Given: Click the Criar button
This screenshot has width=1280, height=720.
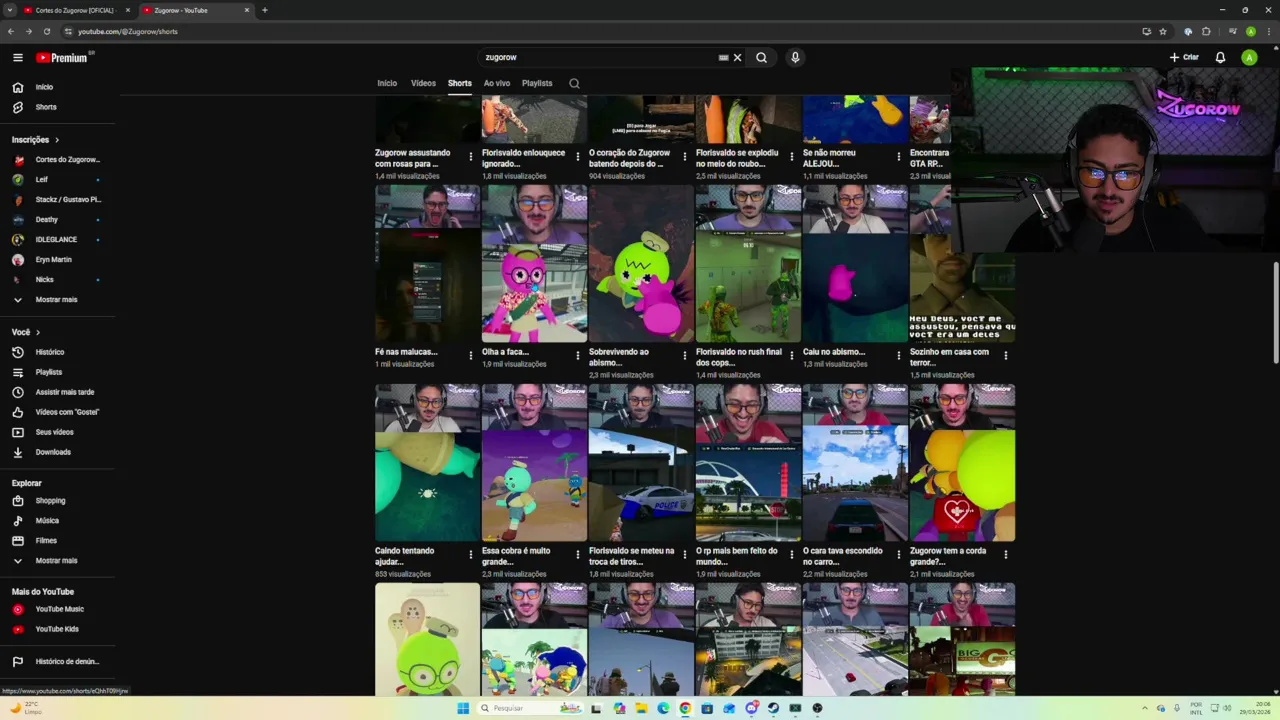Looking at the screenshot, I should tap(1184, 57).
